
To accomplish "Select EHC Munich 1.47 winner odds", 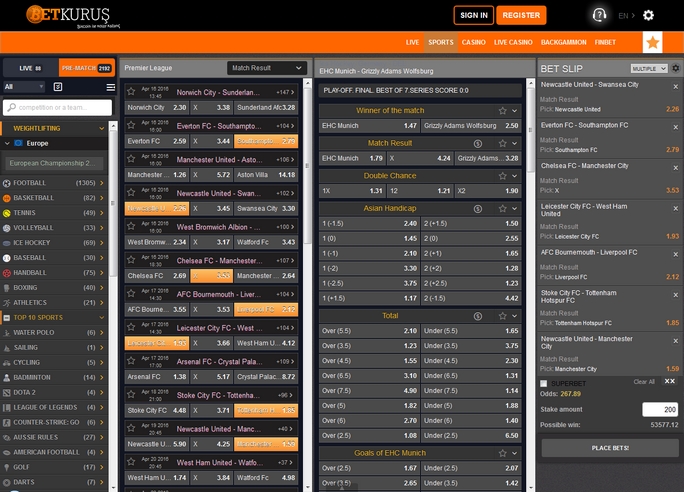I will tap(369, 126).
